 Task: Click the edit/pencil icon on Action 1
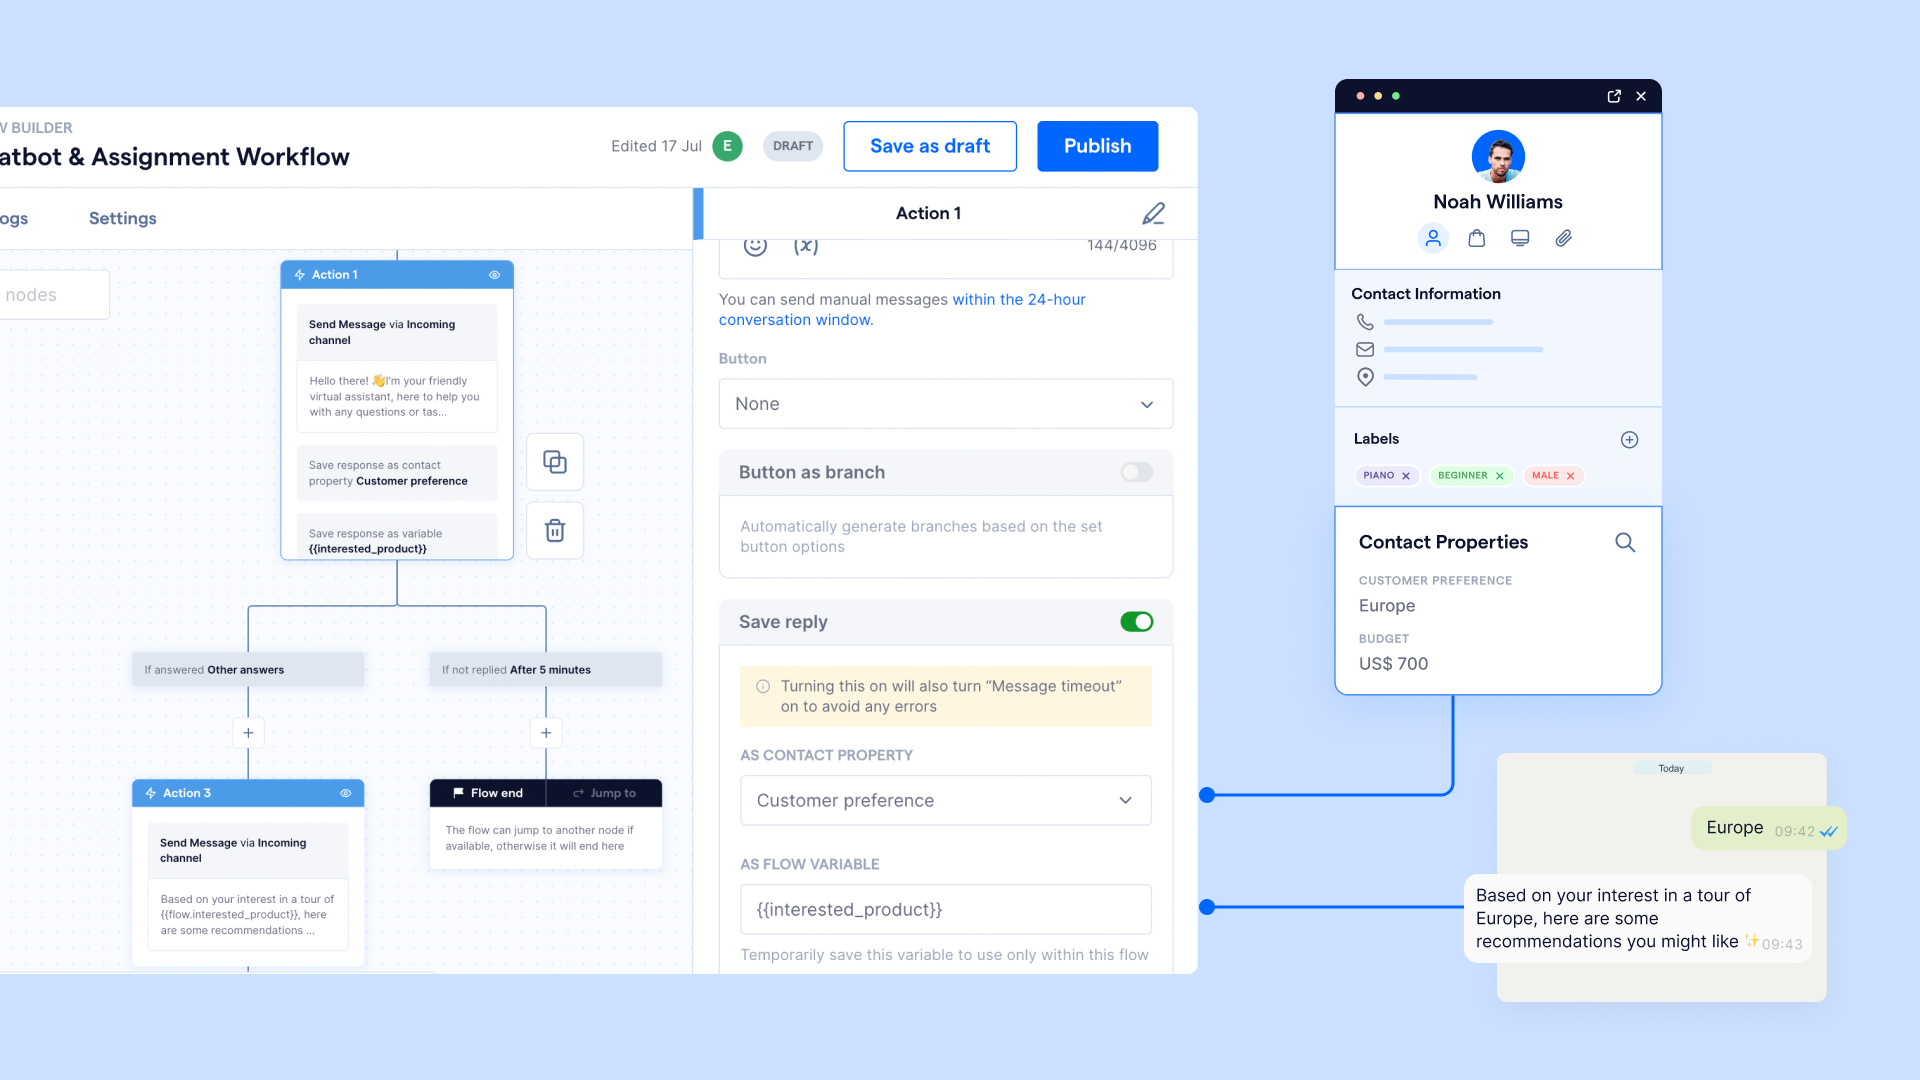click(x=1153, y=214)
